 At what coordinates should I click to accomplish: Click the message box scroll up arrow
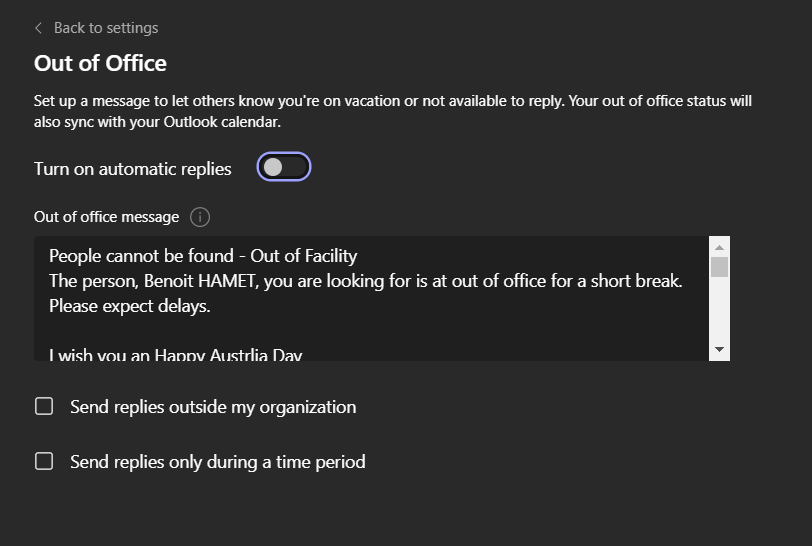719,247
